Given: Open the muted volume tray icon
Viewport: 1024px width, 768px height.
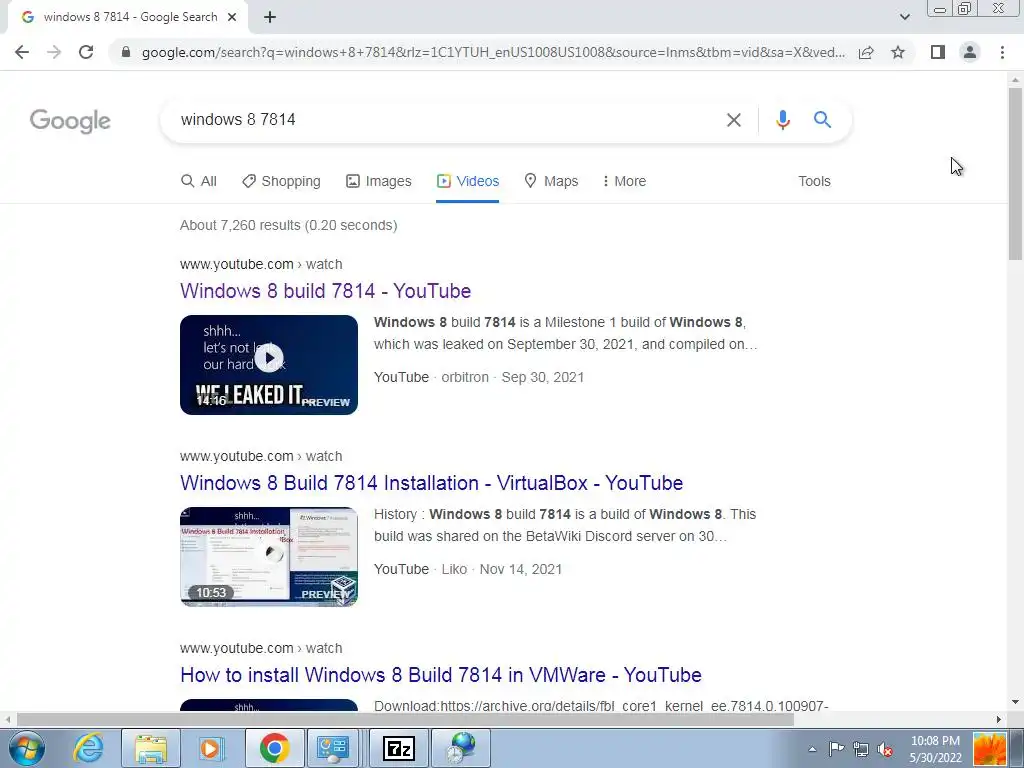Looking at the screenshot, I should [885, 749].
